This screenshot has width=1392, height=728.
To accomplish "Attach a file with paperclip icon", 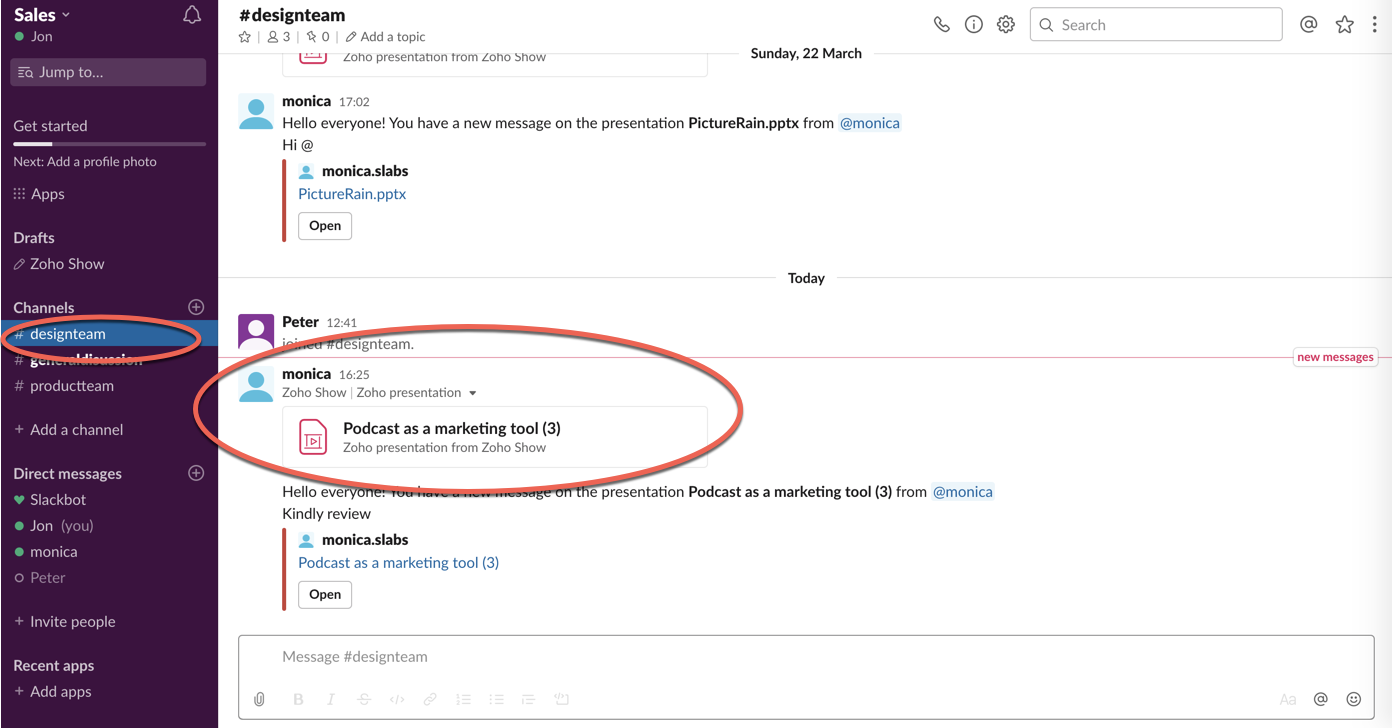I will point(259,699).
